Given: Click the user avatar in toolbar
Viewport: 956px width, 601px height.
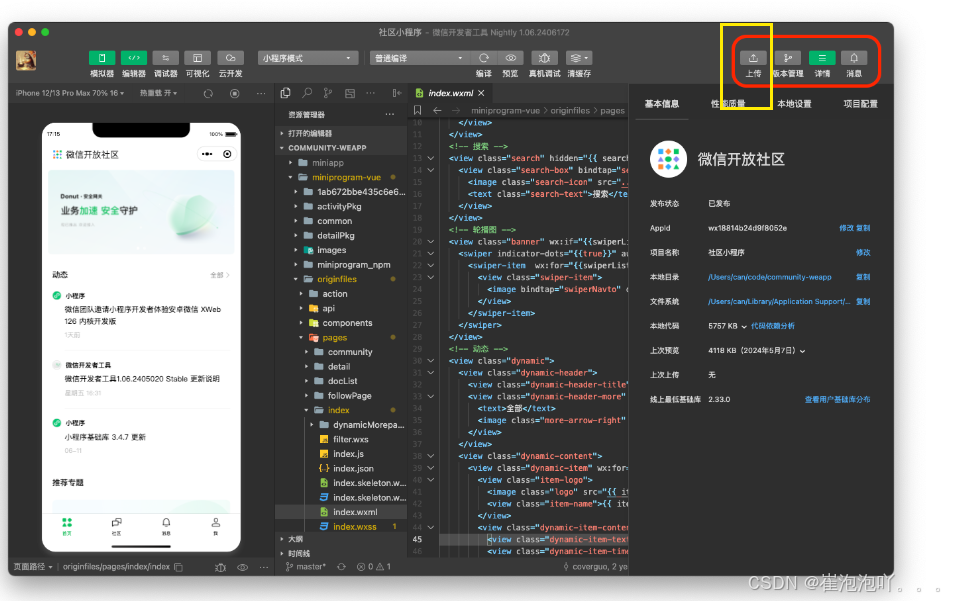Looking at the screenshot, I should coord(26,60).
